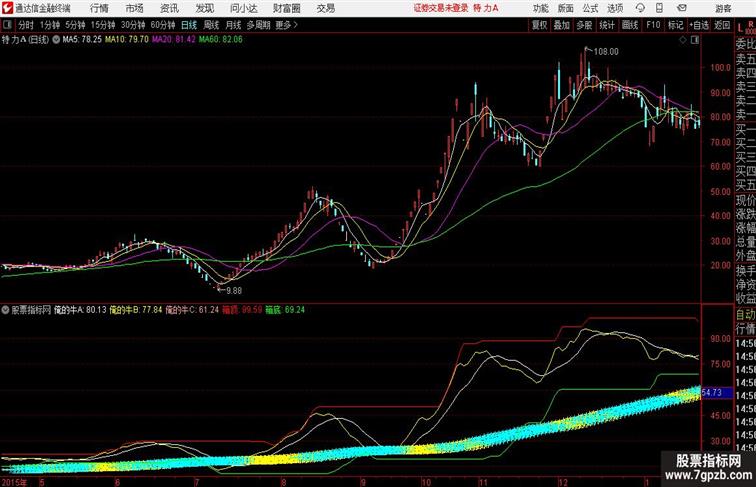This screenshot has width=756, height=487.
Task: Click the 特力A (日线) stock title
Action: coord(26,40)
